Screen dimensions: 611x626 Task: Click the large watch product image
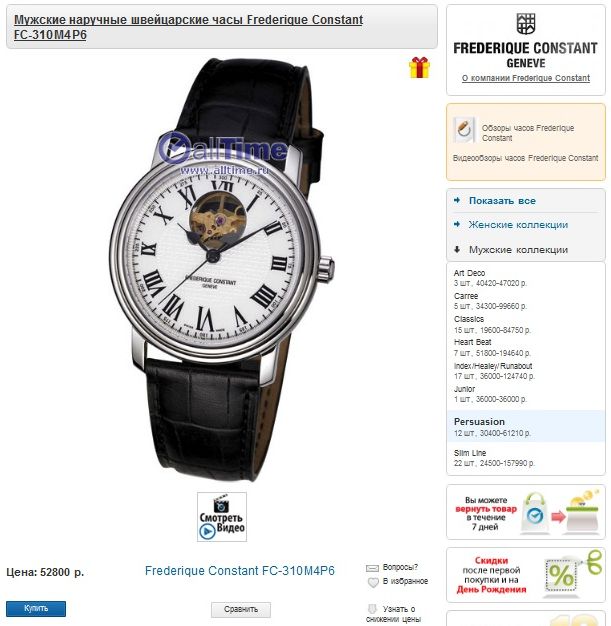click(222, 271)
